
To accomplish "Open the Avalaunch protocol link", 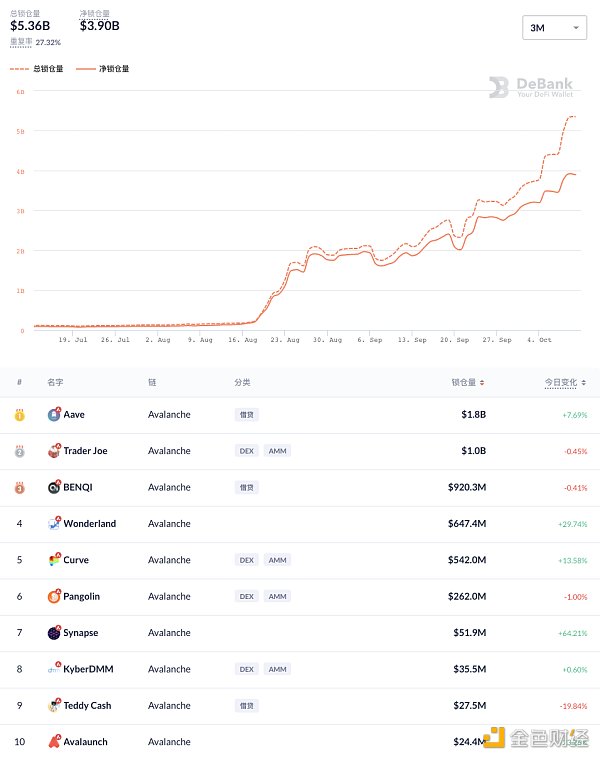I will click(85, 742).
